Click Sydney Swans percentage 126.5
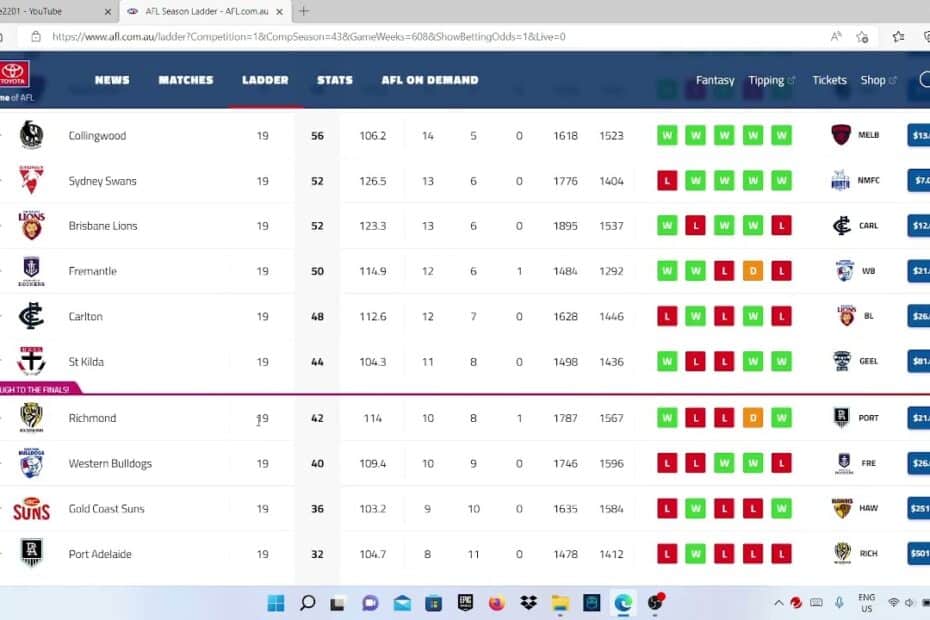 [x=372, y=180]
